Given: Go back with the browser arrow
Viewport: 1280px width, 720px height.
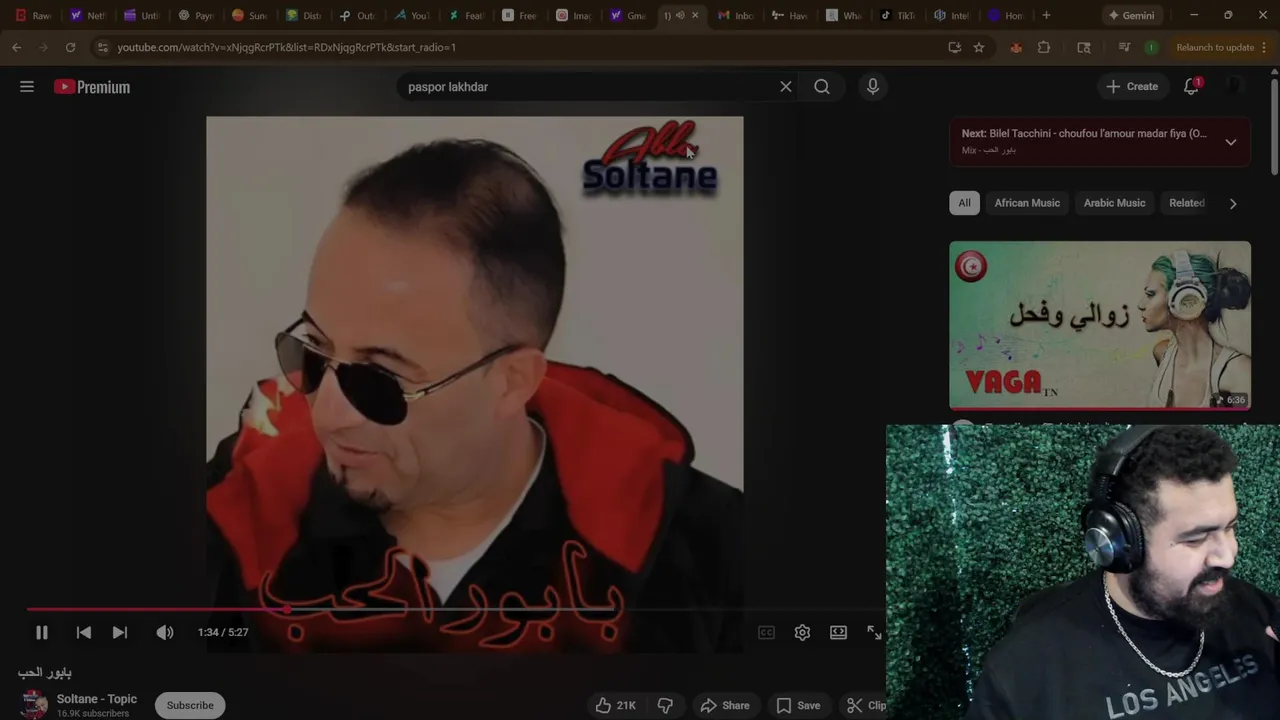Looking at the screenshot, I should click(17, 47).
